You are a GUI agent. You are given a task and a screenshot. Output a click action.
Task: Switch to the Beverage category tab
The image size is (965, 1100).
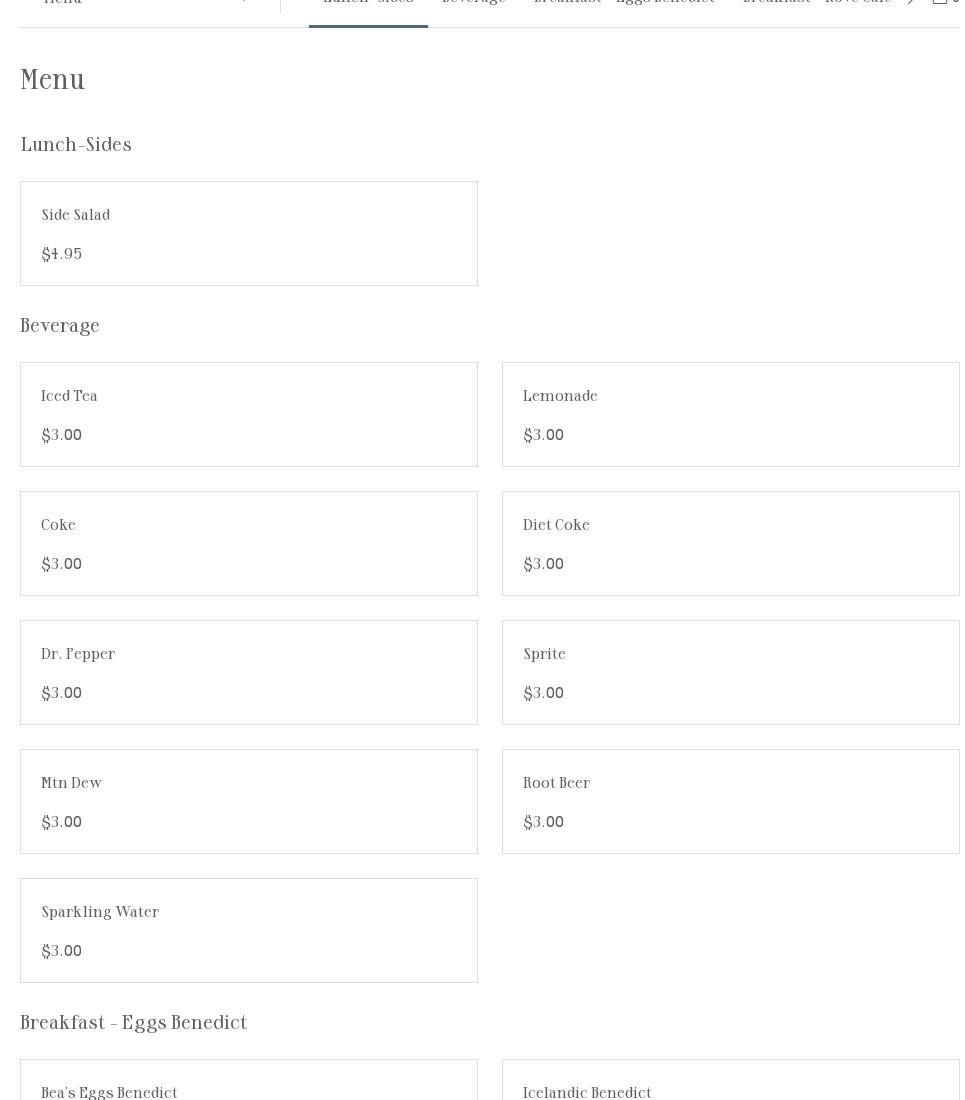pos(473,4)
